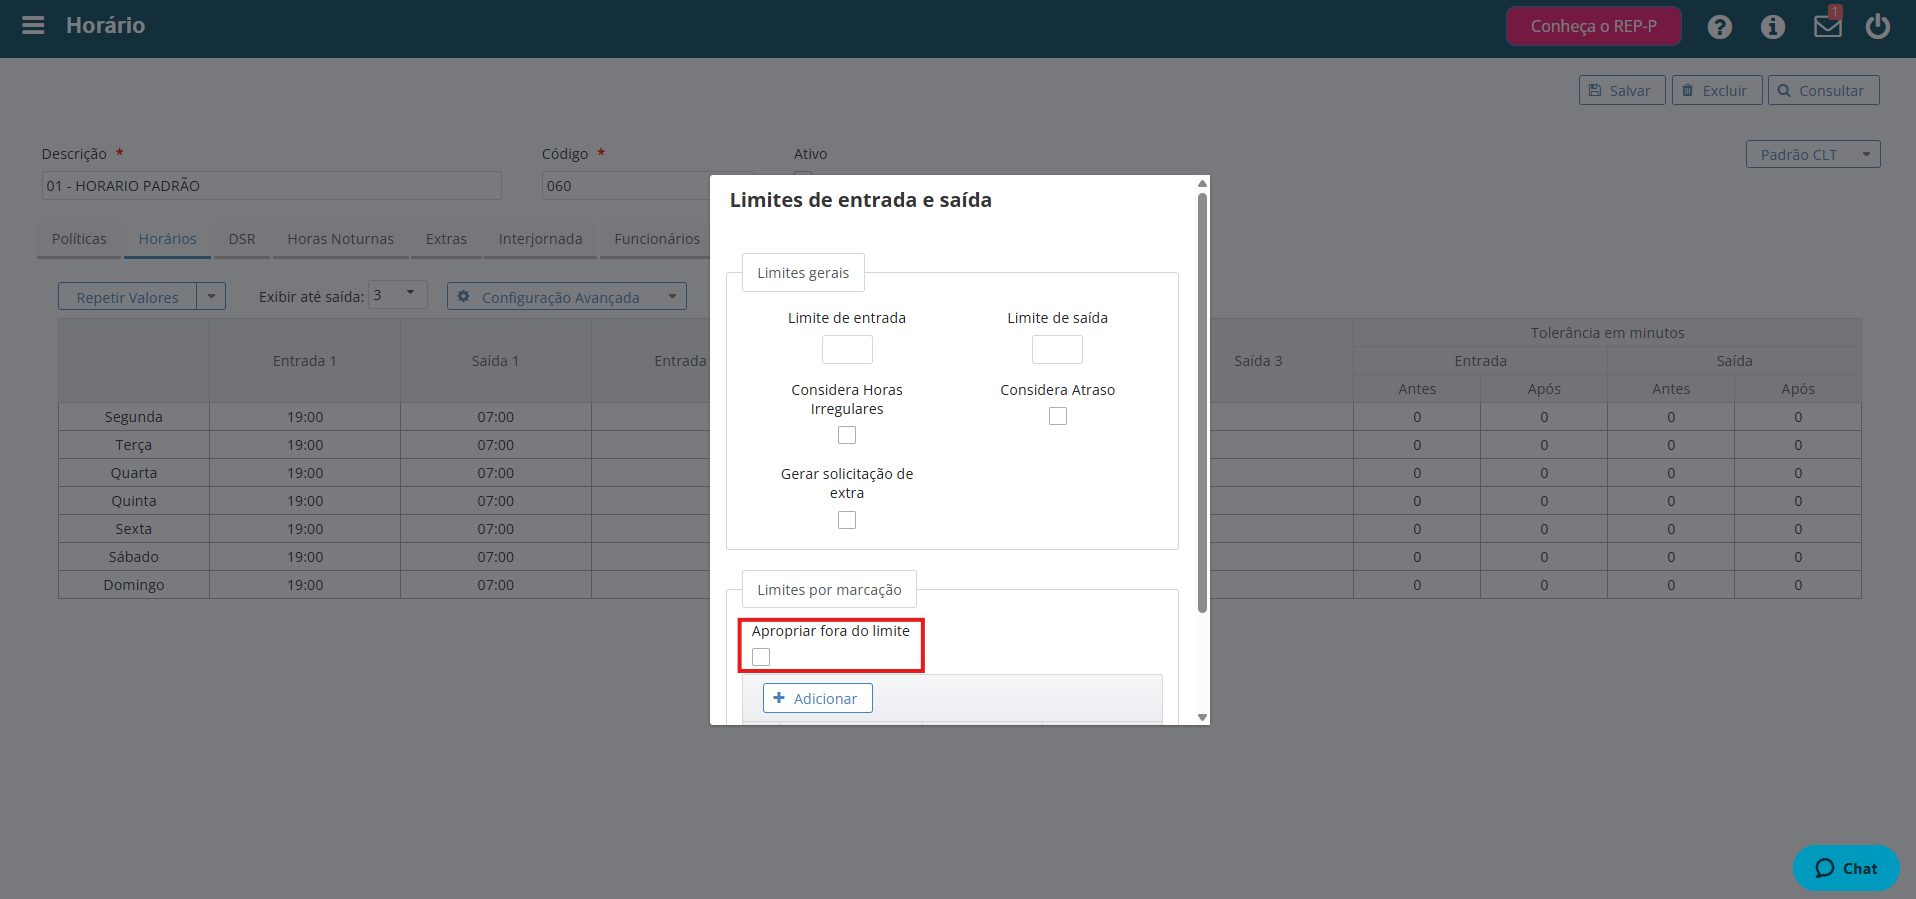Enable Apropriar fora do limite checkbox
Image resolution: width=1916 pixels, height=899 pixels.
pos(761,657)
